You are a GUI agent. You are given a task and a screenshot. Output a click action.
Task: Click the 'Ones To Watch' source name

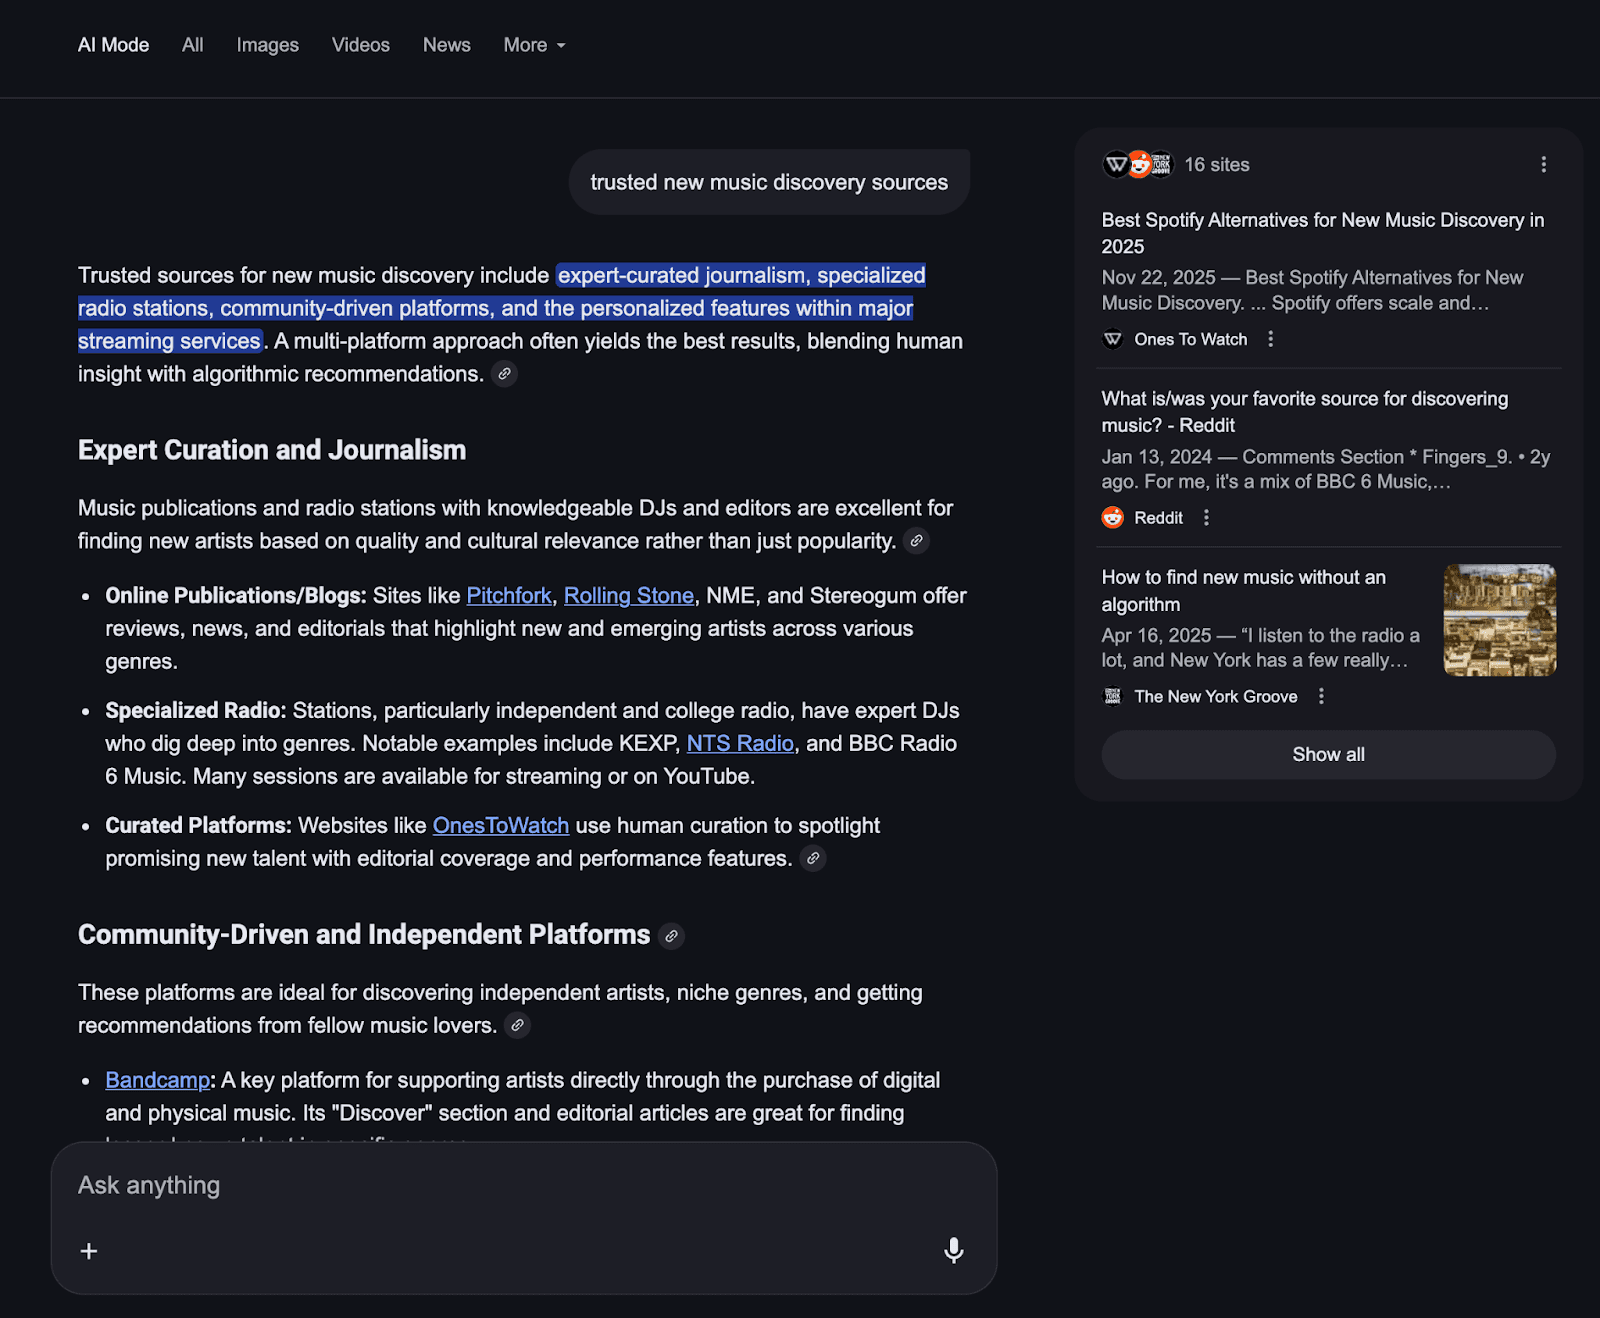click(1191, 340)
